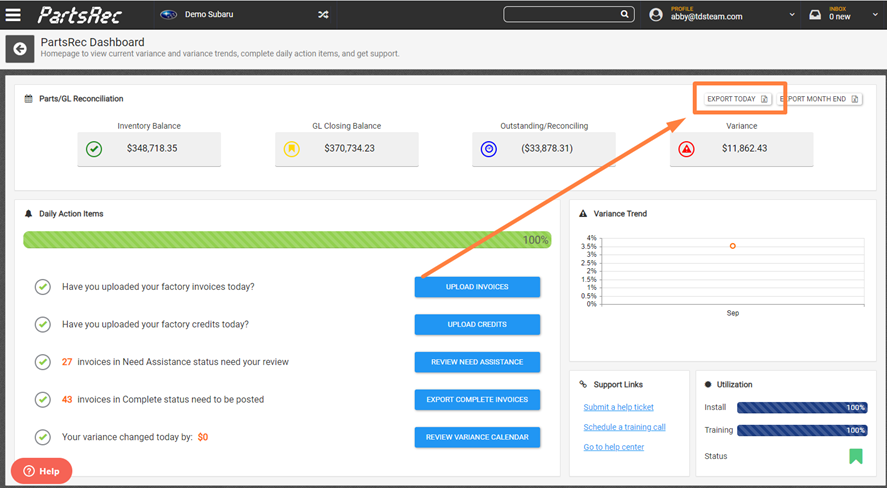Click the 0 new inbox text
Viewport: 887px width, 488px height.
point(839,17)
